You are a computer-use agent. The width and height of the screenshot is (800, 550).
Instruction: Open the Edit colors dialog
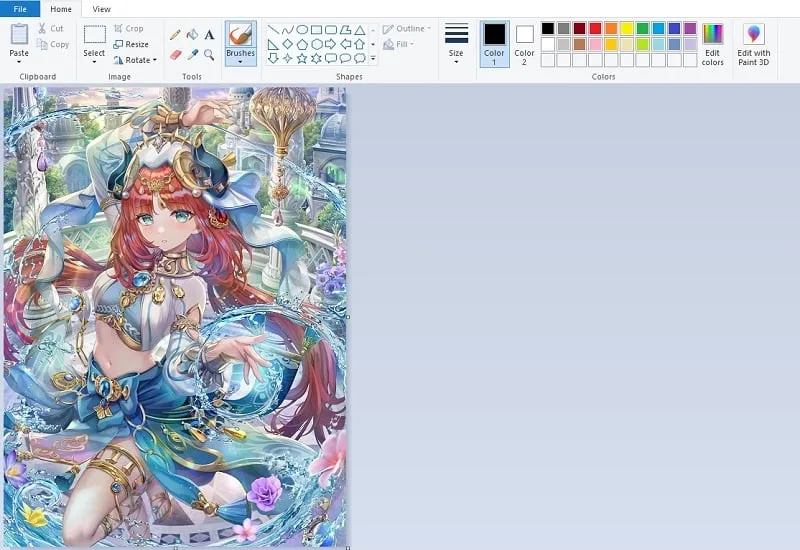coord(712,44)
